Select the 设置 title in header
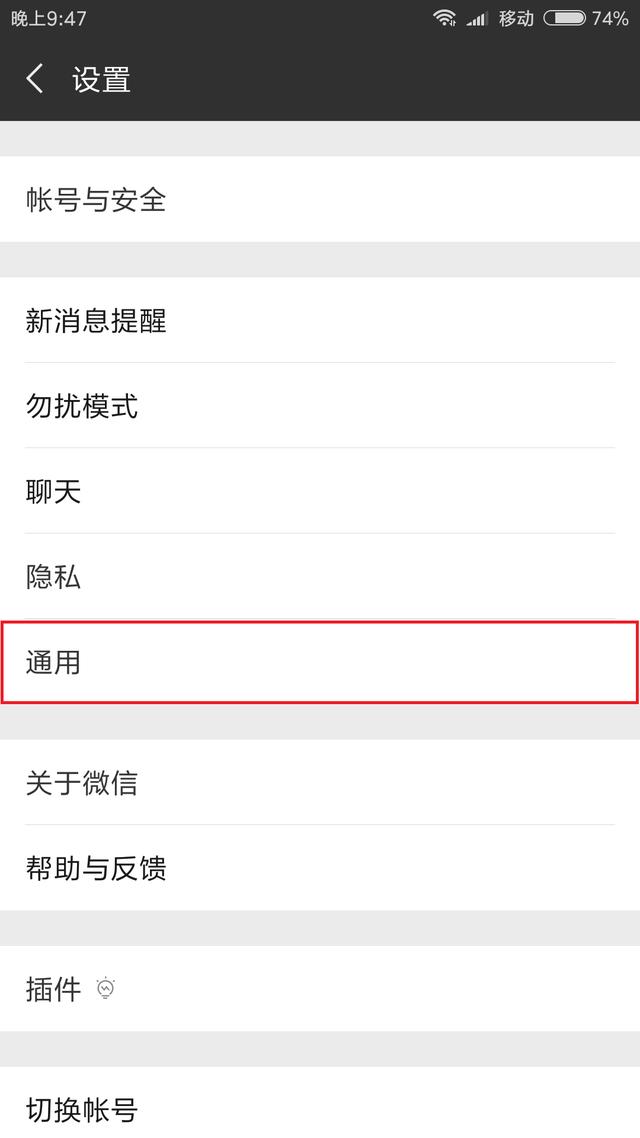Viewport: 640px width, 1138px height. point(101,79)
